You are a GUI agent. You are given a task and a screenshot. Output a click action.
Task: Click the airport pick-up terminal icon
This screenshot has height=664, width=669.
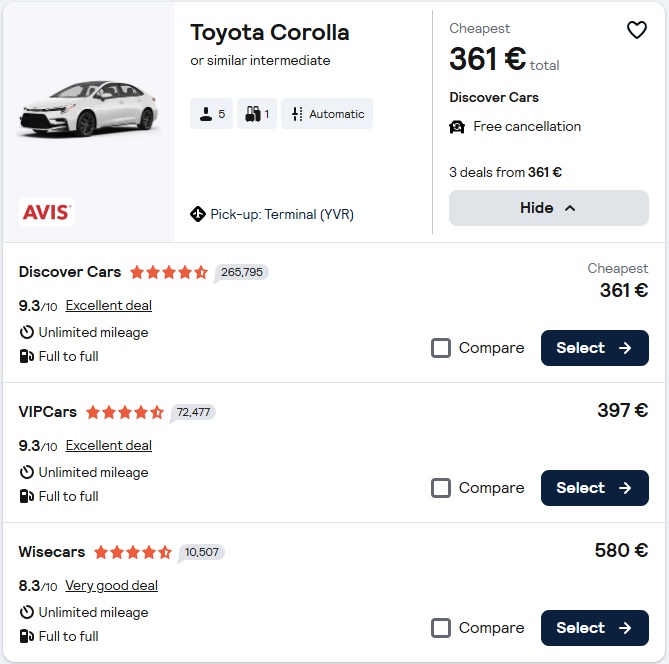point(198,214)
